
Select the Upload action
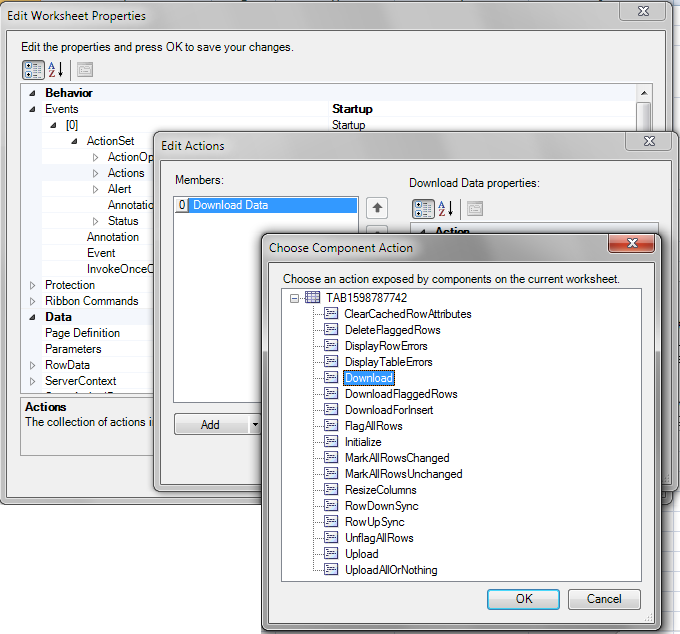[x=362, y=554]
